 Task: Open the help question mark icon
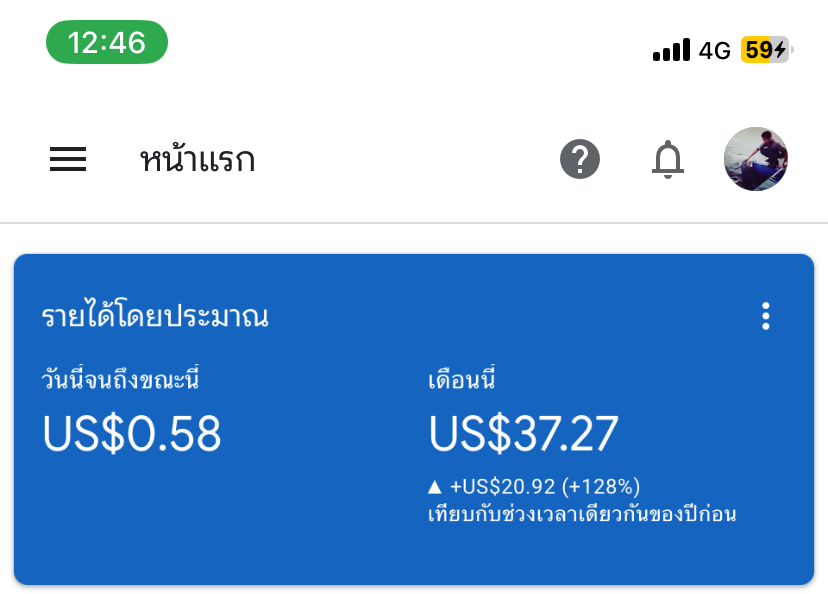click(580, 159)
